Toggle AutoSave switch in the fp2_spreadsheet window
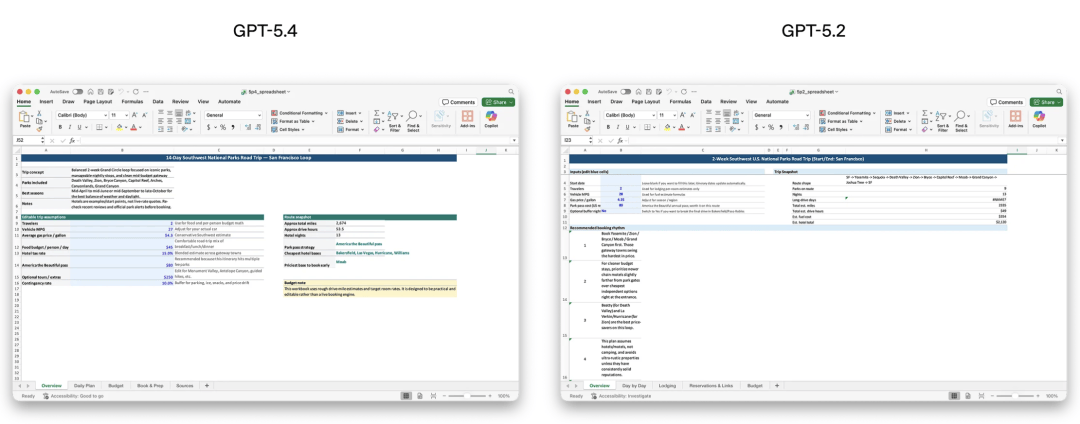The height and width of the screenshot is (424, 1080). pyautogui.click(x=626, y=91)
